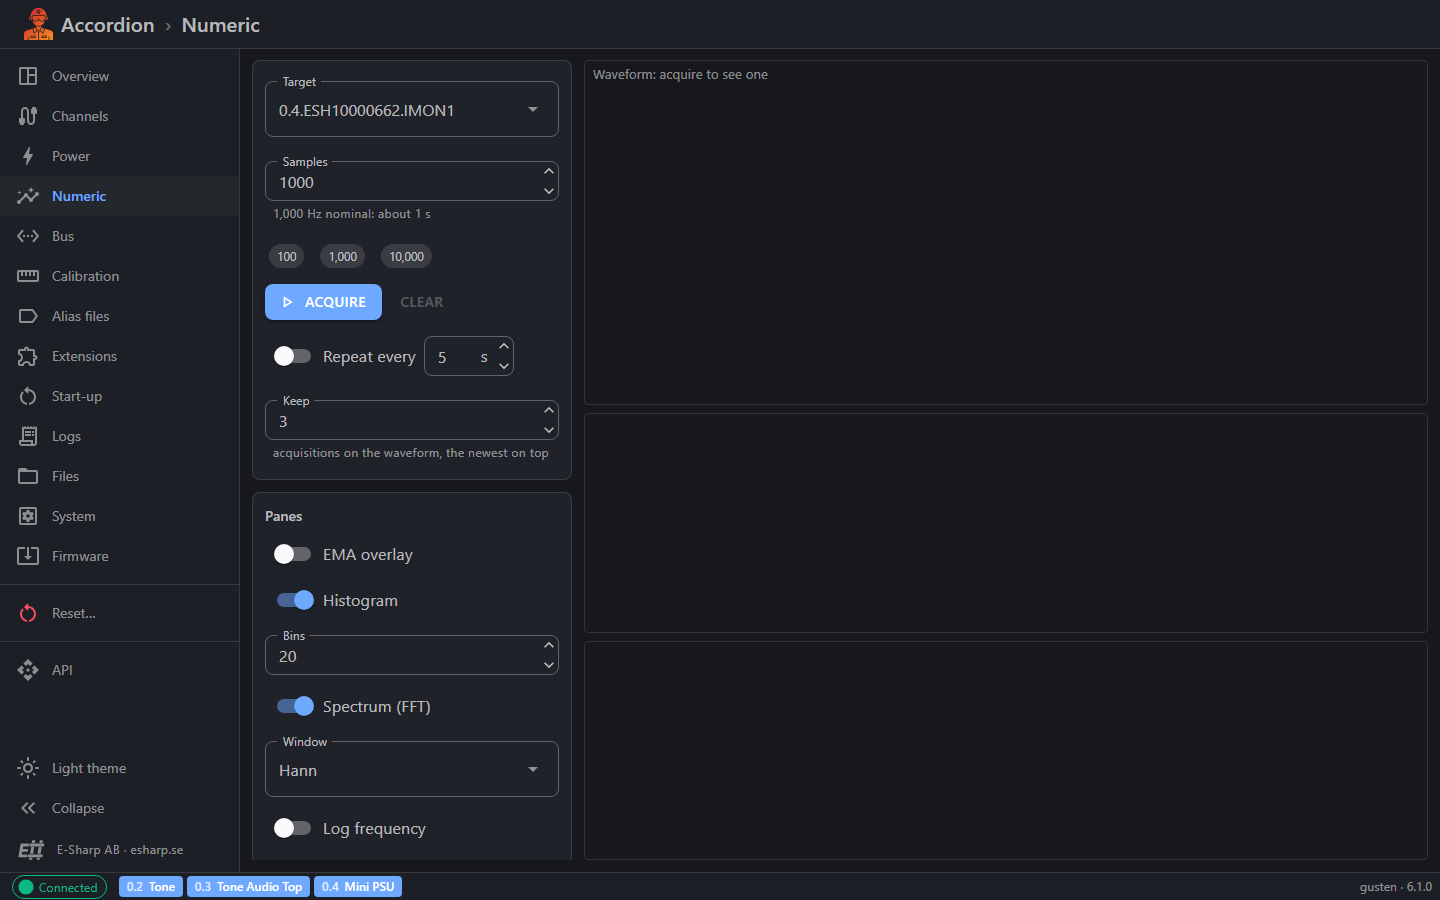Click the API sidebar icon
Viewport: 1440px width, 900px height.
pyautogui.click(x=28, y=670)
